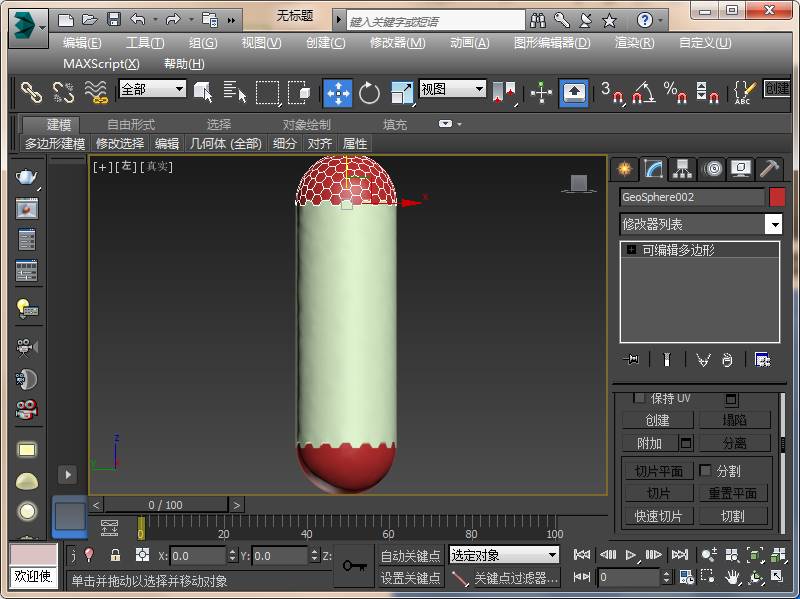800x599 pixels.
Task: Select the Select Object tool
Action: pyautogui.click(x=203, y=92)
